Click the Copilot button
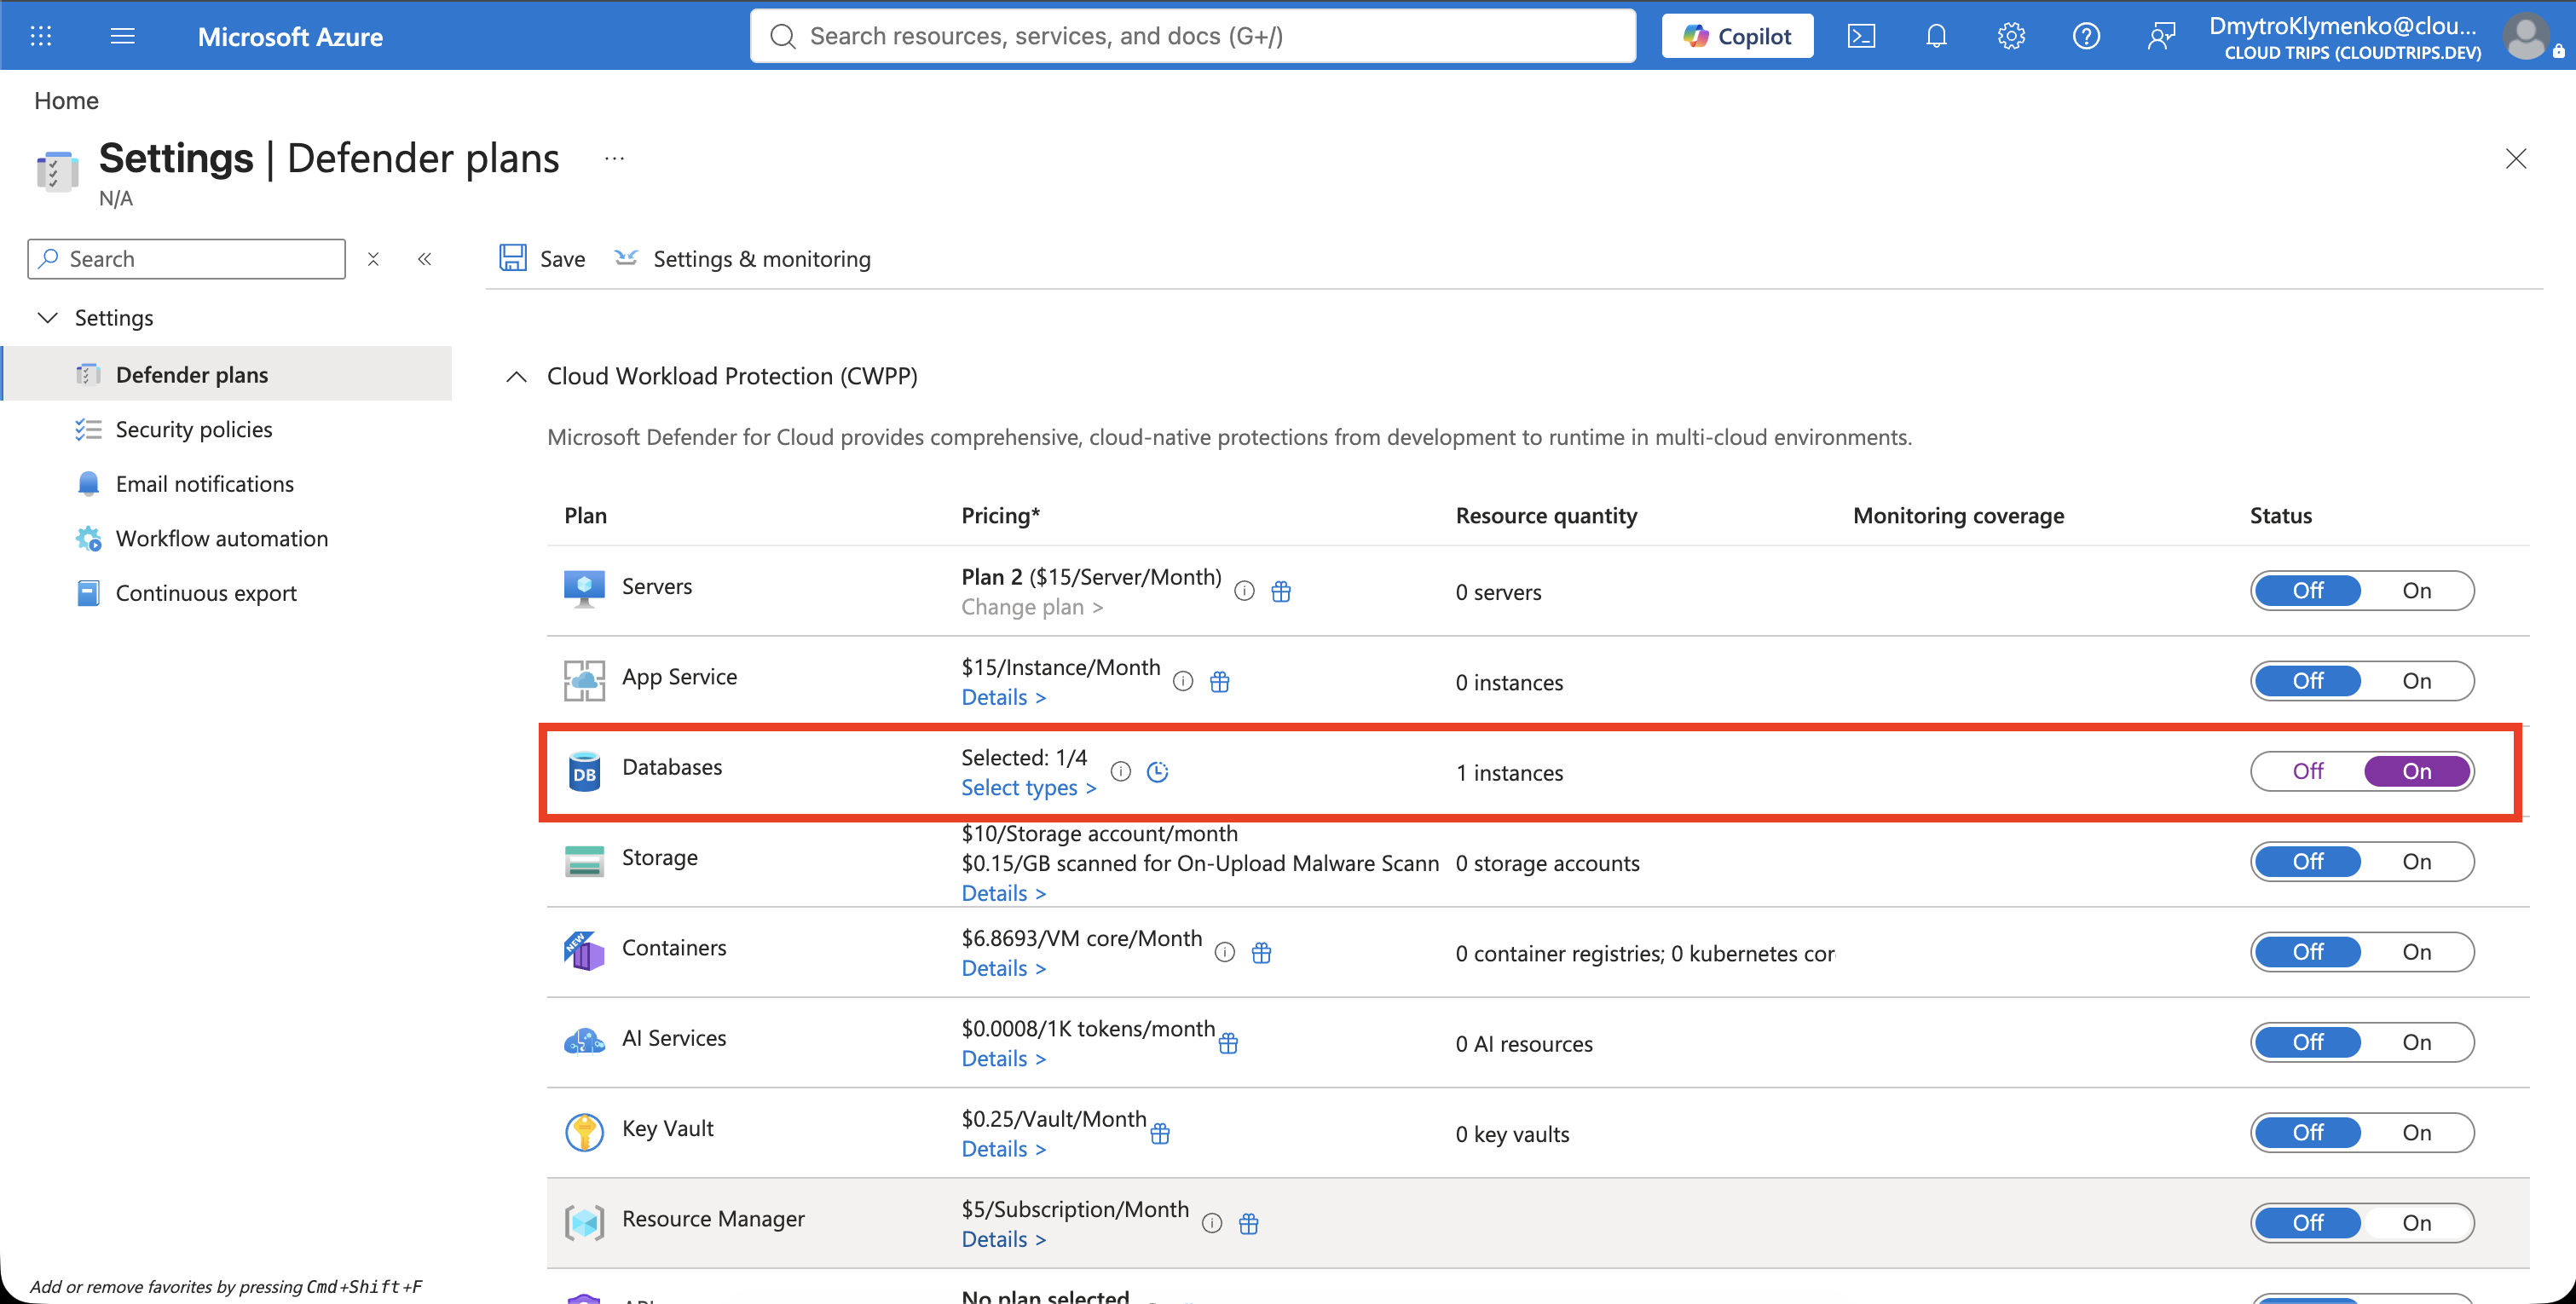2576x1304 pixels. click(x=1737, y=36)
